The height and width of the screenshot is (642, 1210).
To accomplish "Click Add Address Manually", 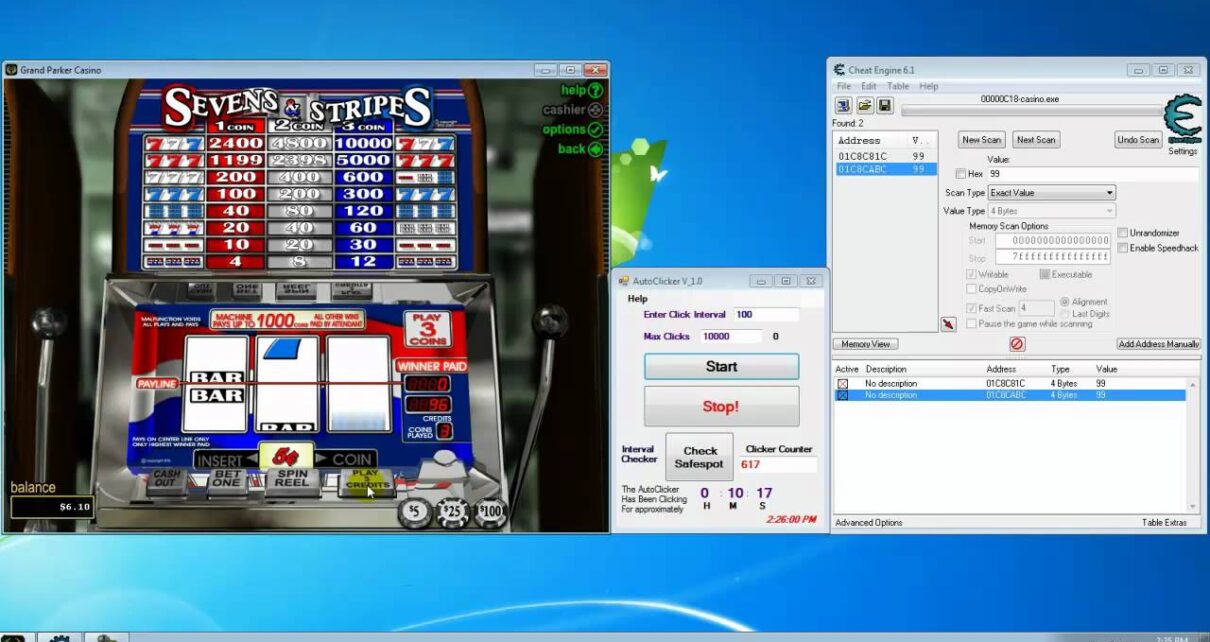I will [1158, 344].
